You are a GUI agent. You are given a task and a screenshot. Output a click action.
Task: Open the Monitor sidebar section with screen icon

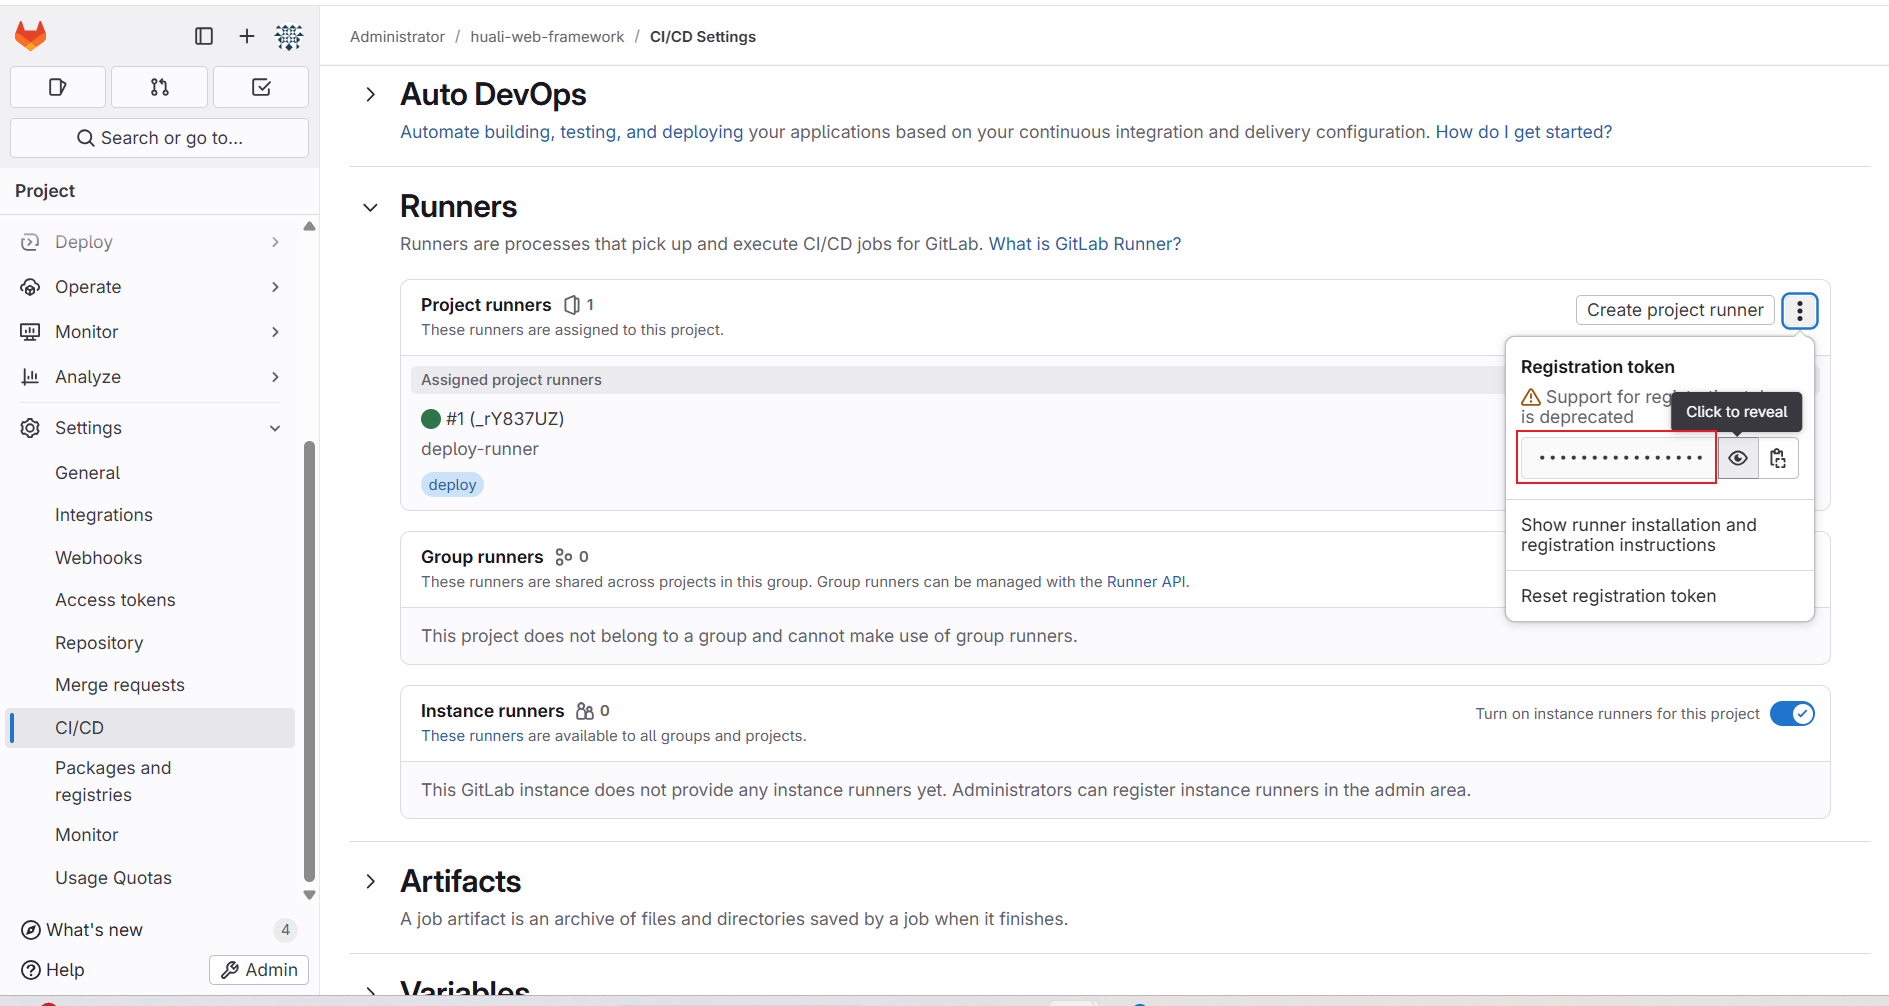(150, 332)
